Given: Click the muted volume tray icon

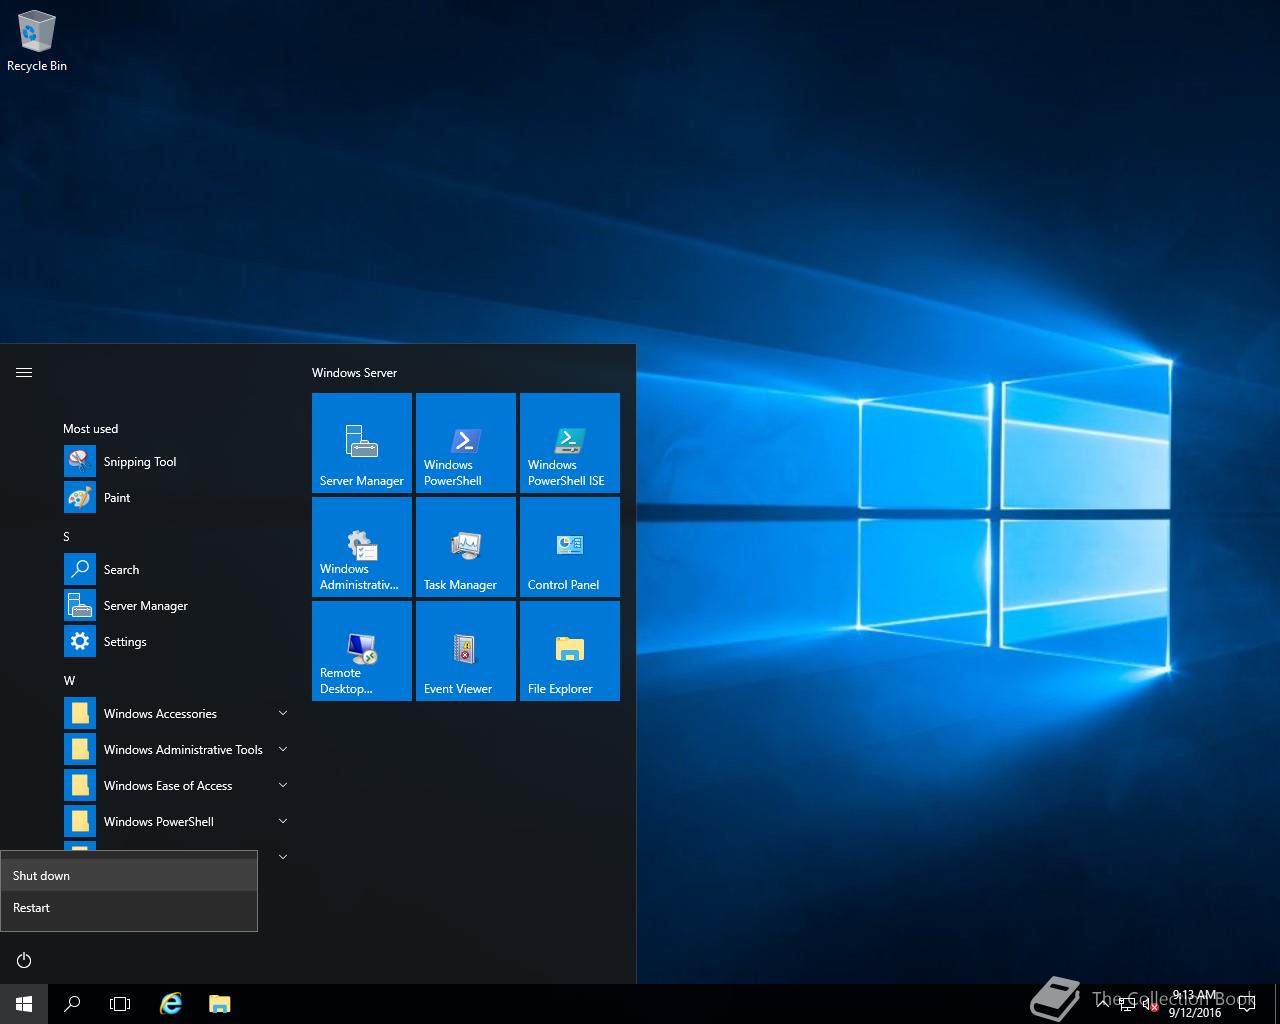Looking at the screenshot, I should (x=1151, y=1004).
